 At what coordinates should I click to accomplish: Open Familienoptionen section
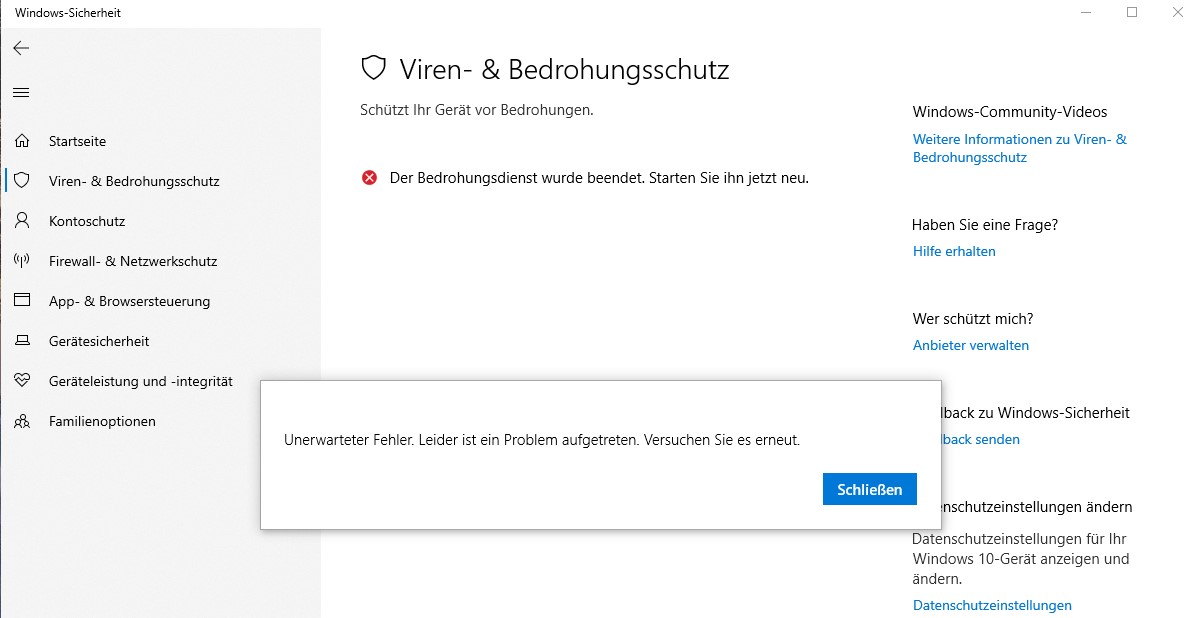pos(102,422)
